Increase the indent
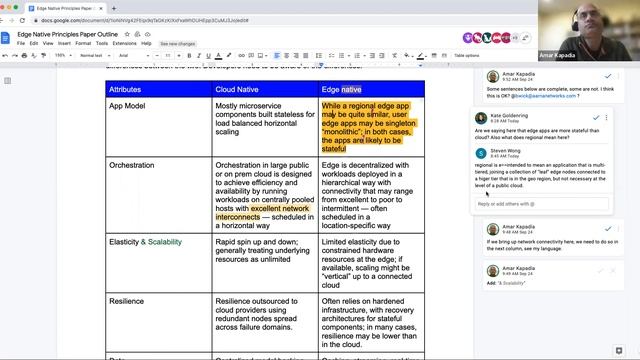 pyautogui.click(x=382, y=56)
